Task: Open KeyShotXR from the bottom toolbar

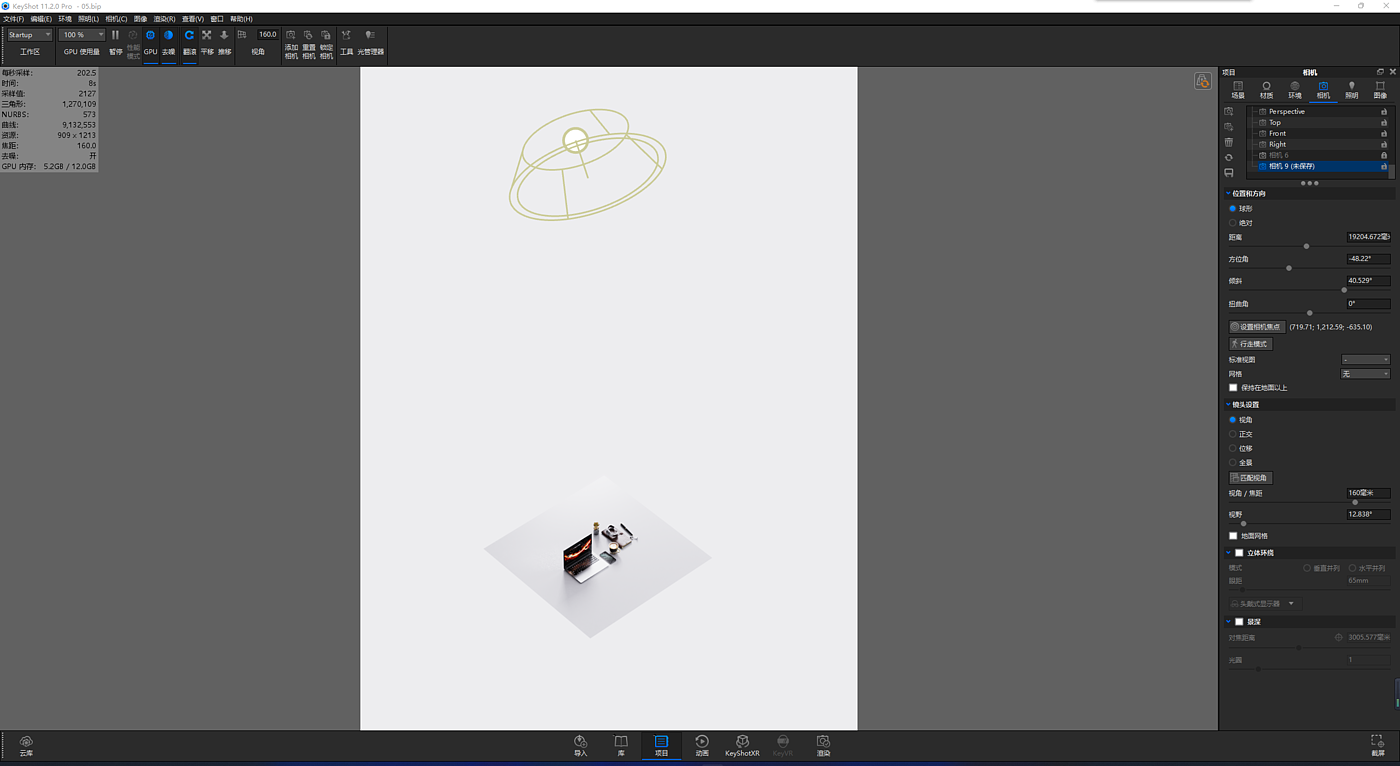Action: coord(742,742)
